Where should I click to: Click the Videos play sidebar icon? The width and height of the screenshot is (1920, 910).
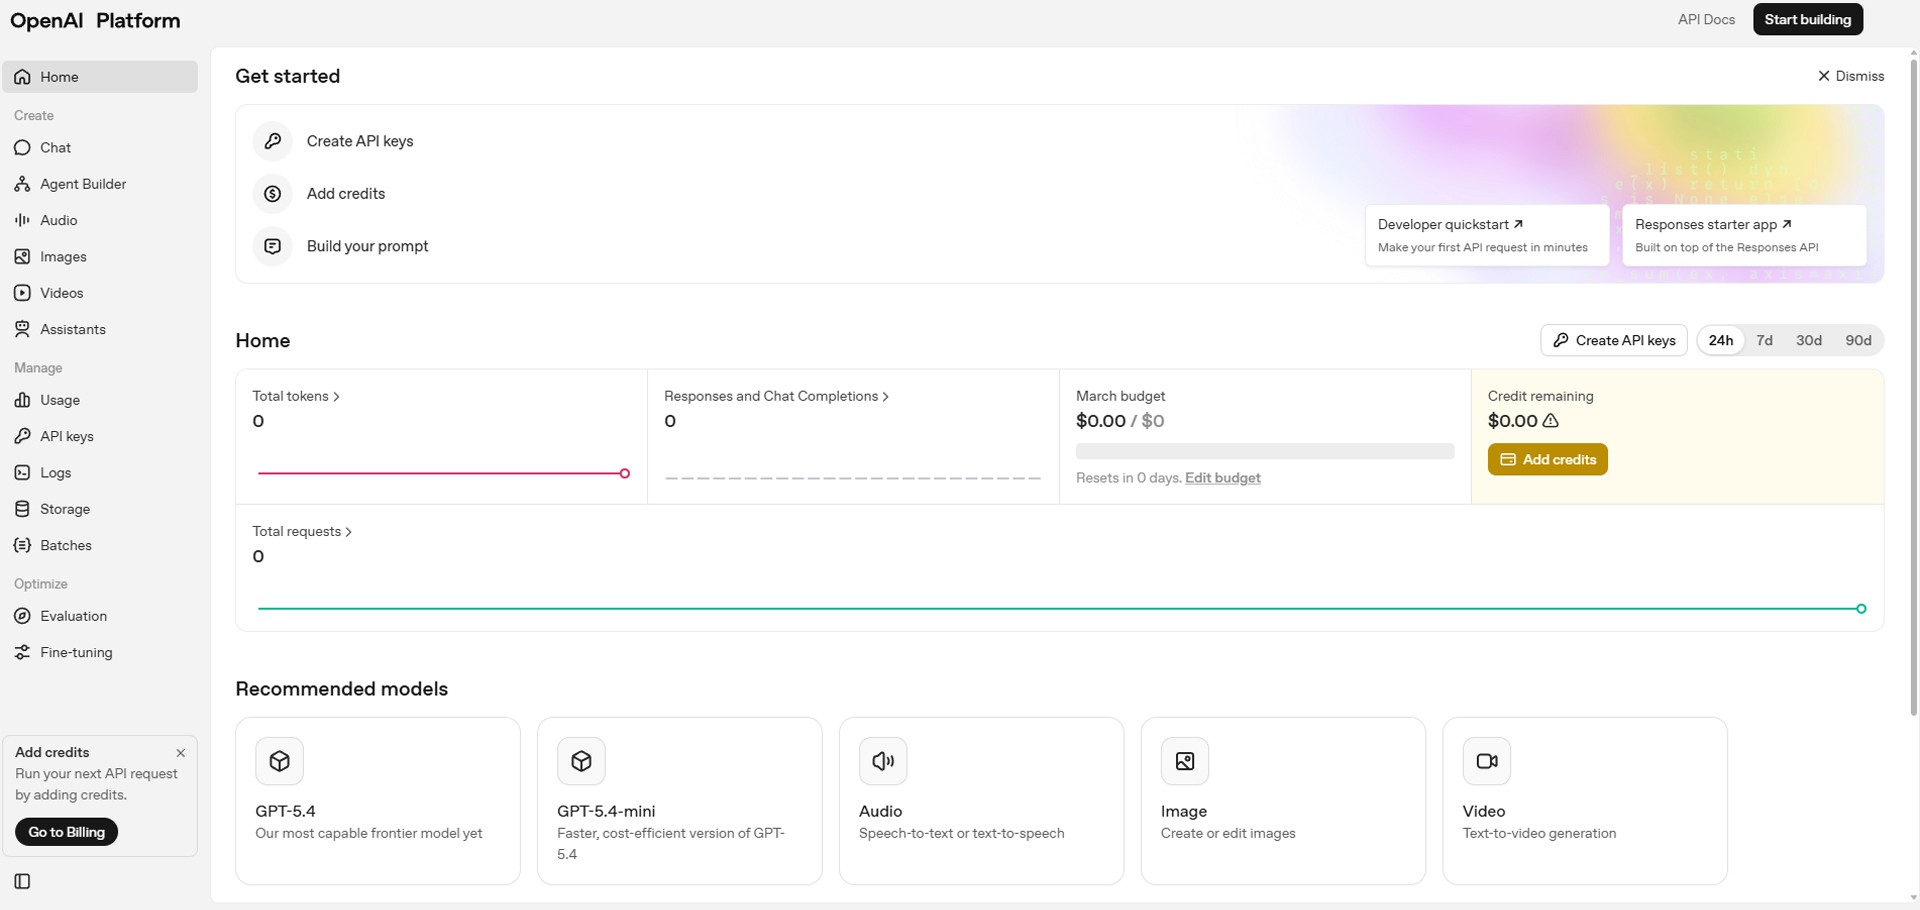[x=22, y=293]
